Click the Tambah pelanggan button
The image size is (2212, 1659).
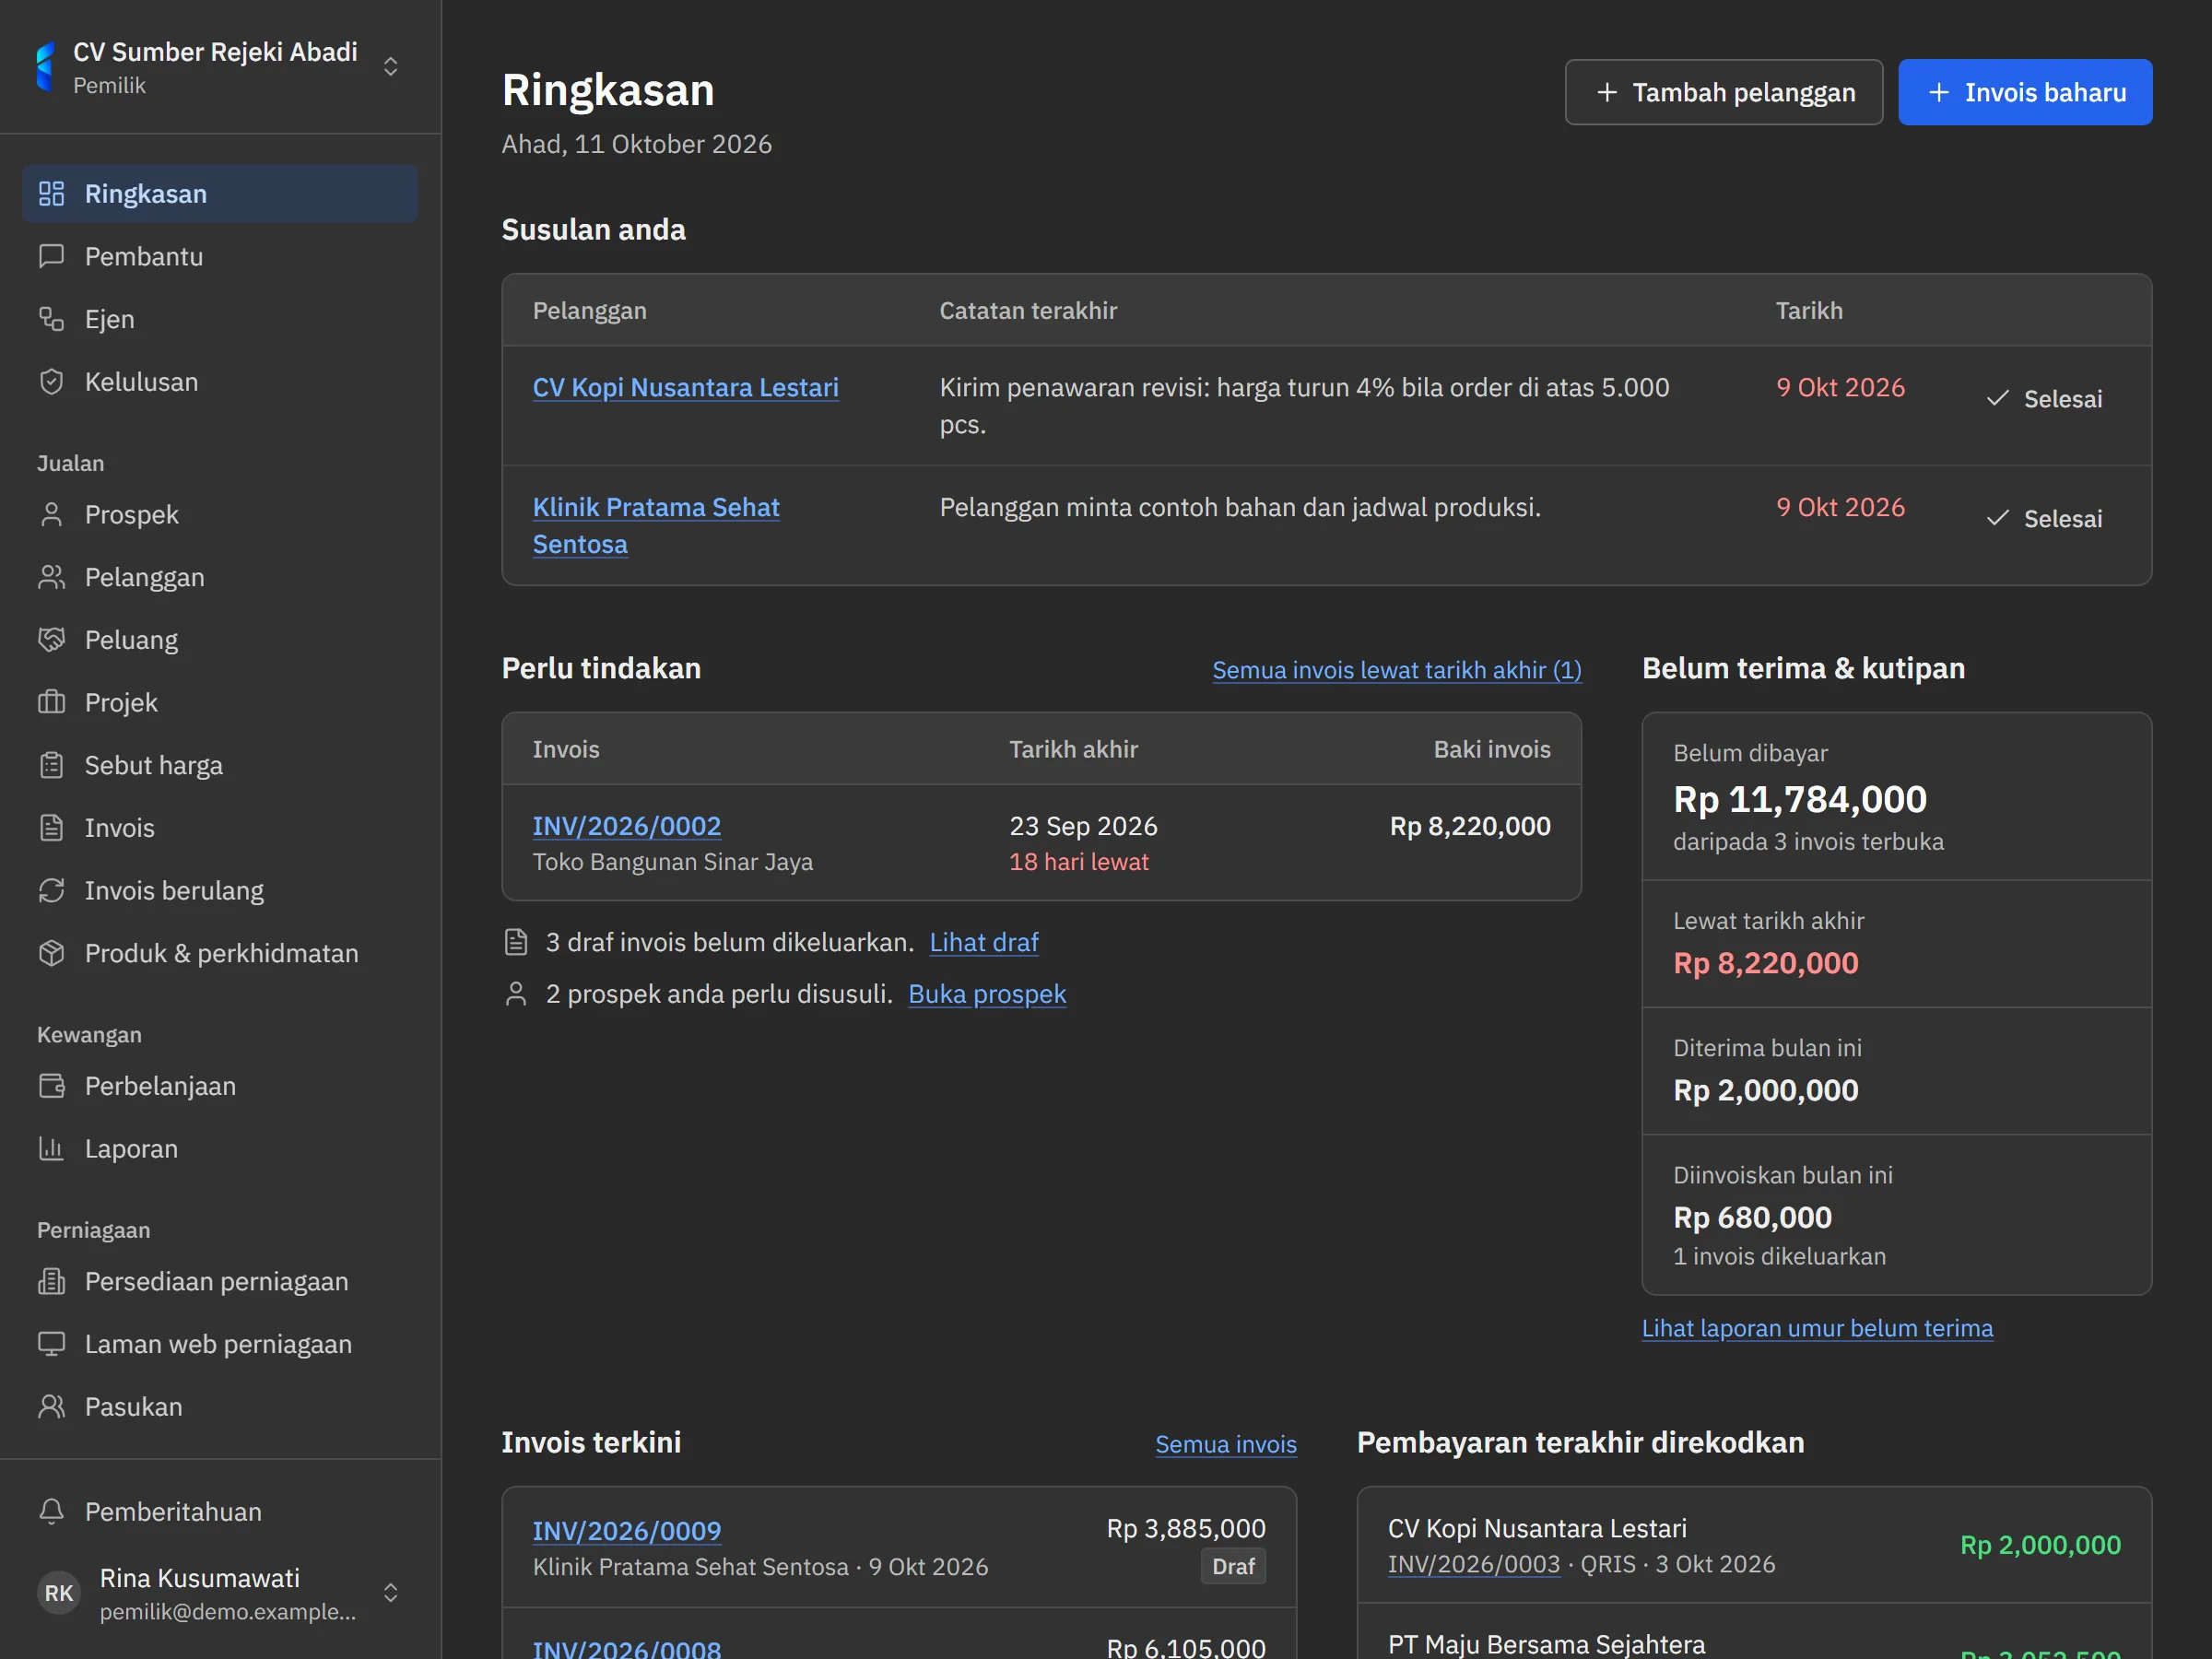pyautogui.click(x=1723, y=92)
